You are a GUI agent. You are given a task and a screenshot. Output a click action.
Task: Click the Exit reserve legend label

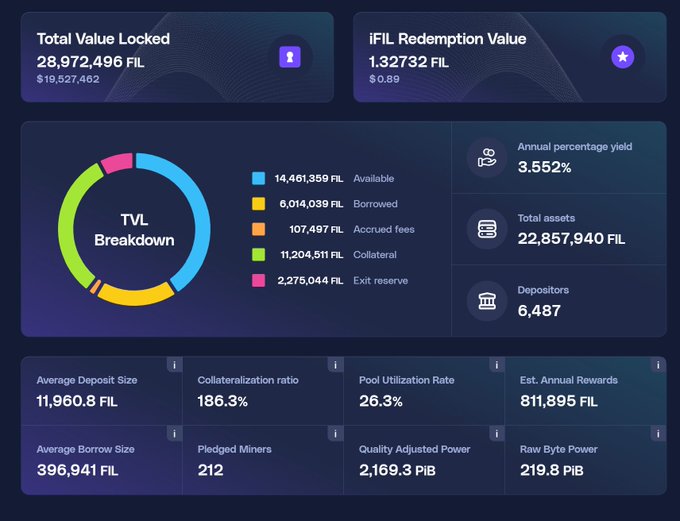pos(381,281)
